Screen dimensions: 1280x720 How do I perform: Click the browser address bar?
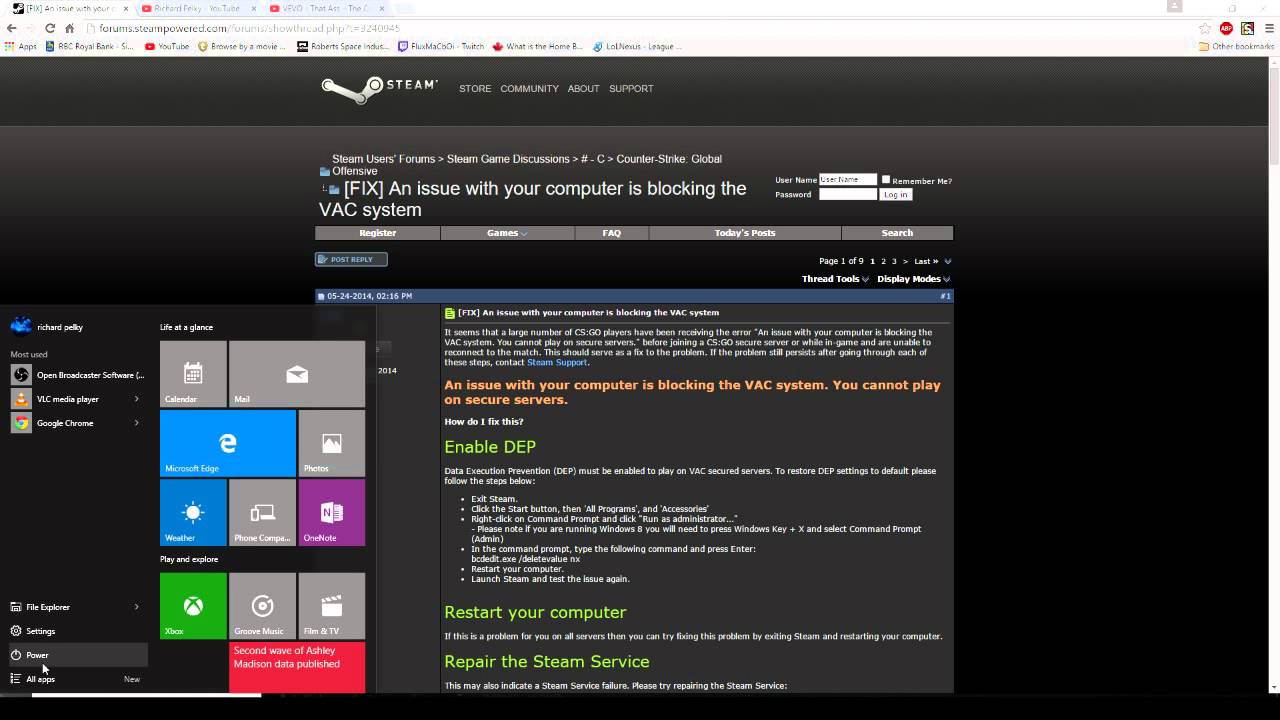point(640,28)
